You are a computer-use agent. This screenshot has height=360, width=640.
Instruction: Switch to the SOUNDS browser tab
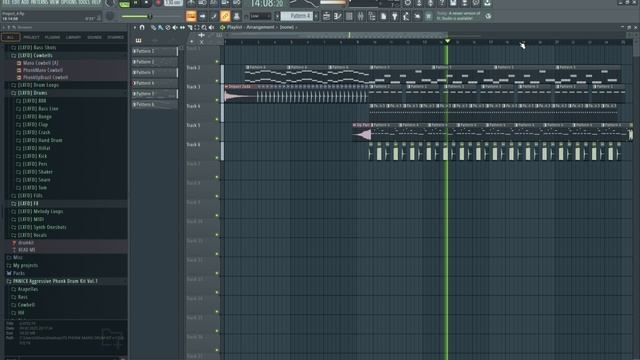tap(94, 37)
